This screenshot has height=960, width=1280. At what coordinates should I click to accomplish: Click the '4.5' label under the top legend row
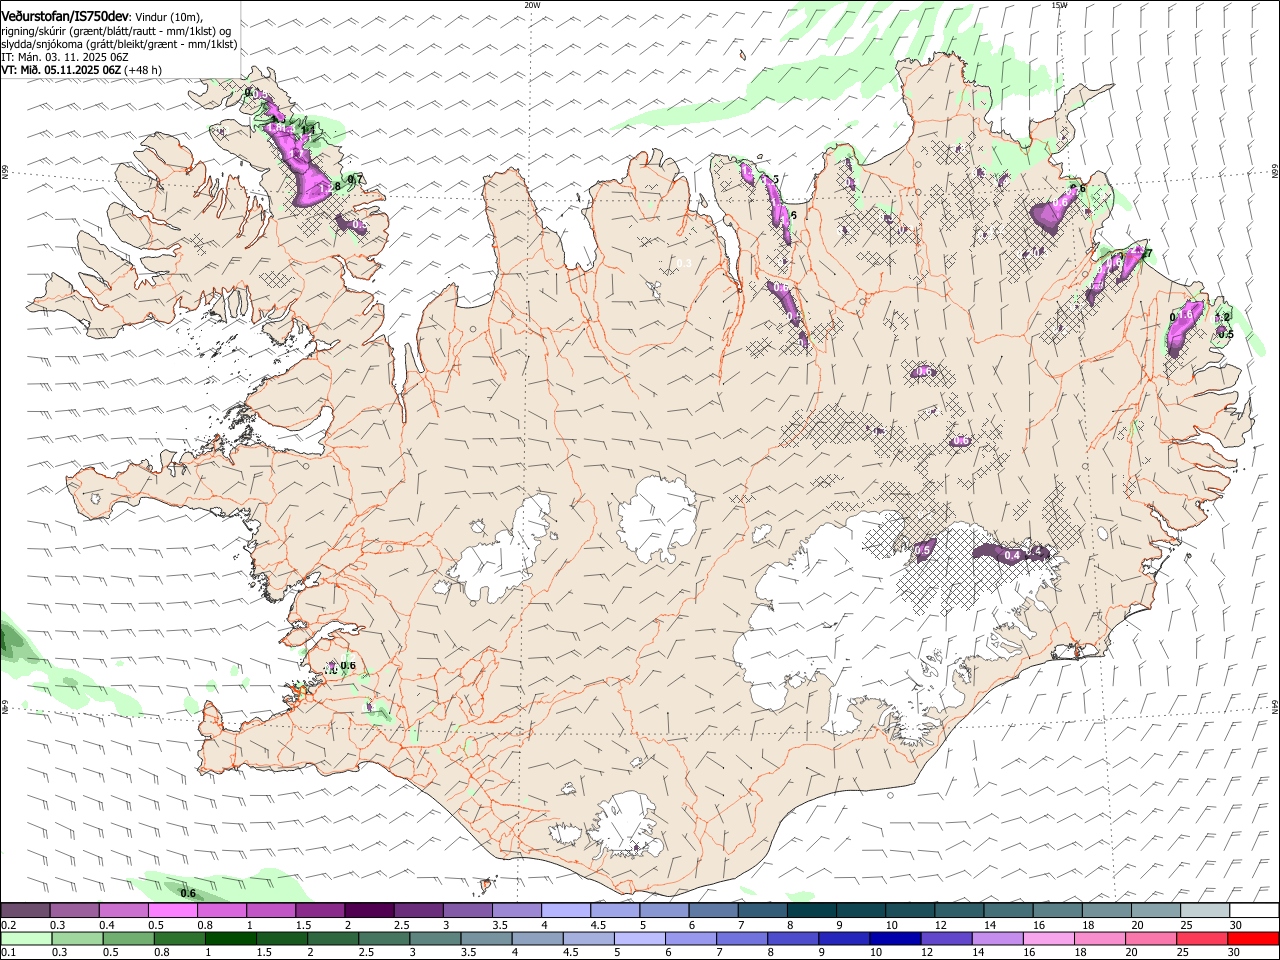coord(598,925)
